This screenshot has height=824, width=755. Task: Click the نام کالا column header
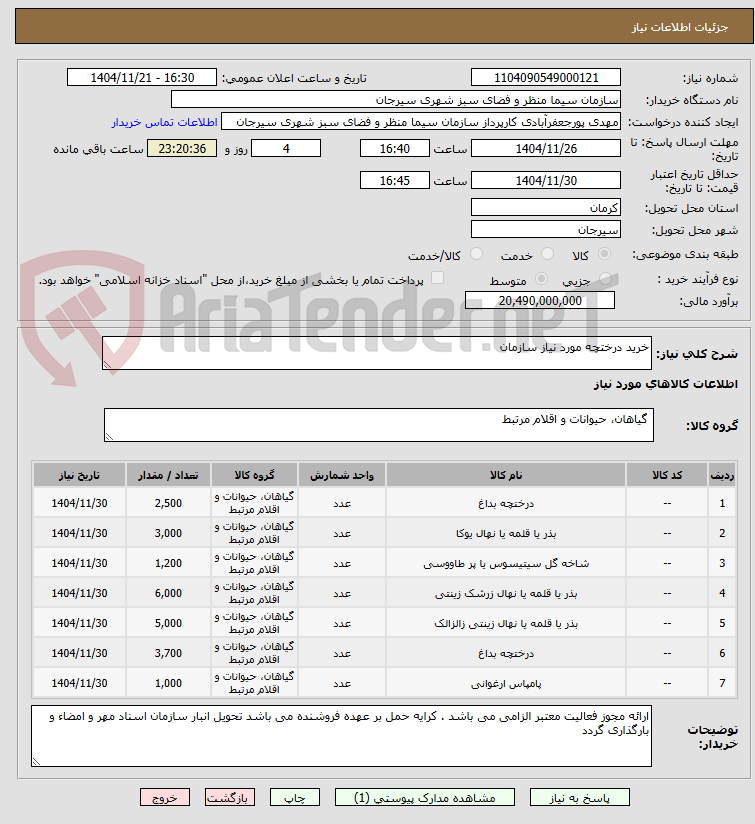[x=505, y=475]
